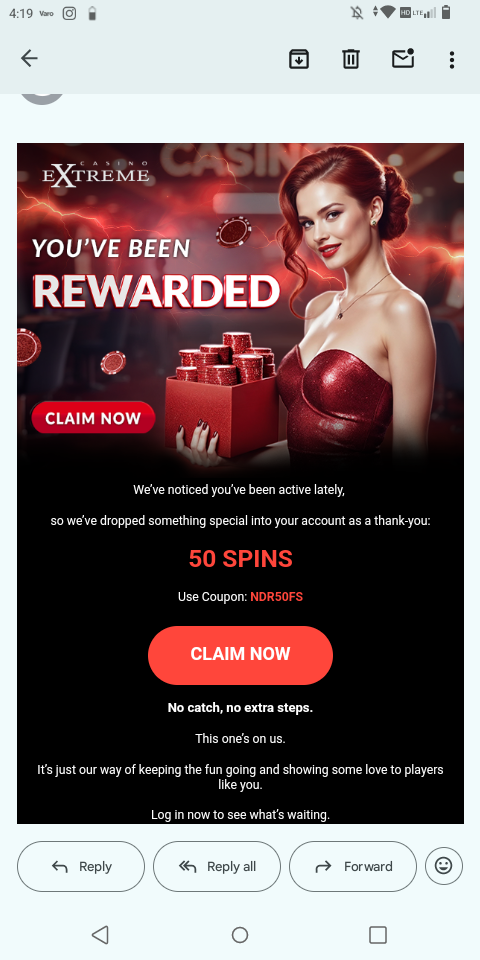Screen dimensions: 480x960
Task: Tap the Android home circle button
Action: click(240, 935)
